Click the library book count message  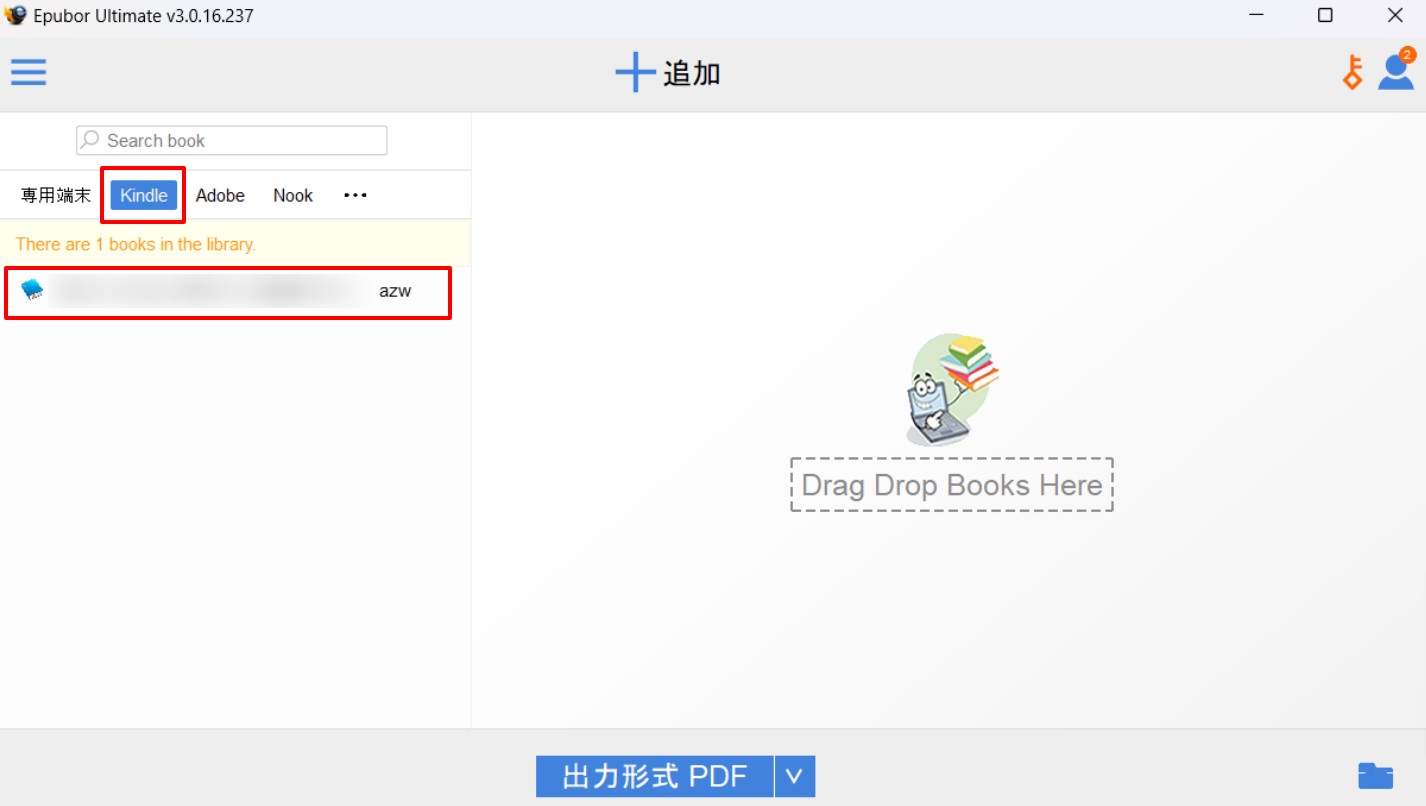[136, 244]
